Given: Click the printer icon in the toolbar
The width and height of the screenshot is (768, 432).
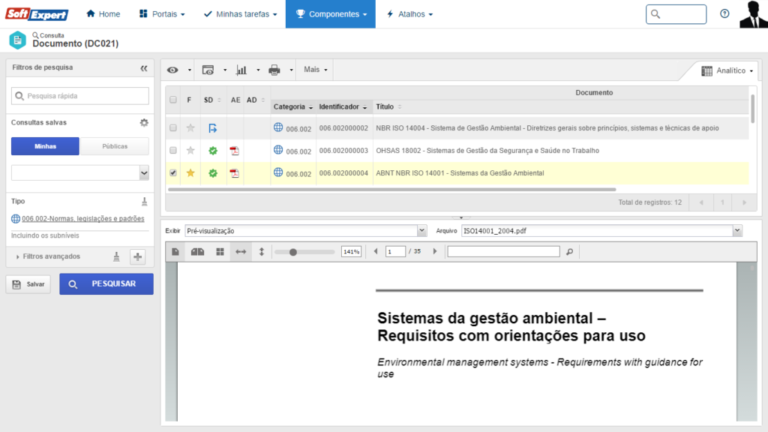Looking at the screenshot, I should point(274,70).
